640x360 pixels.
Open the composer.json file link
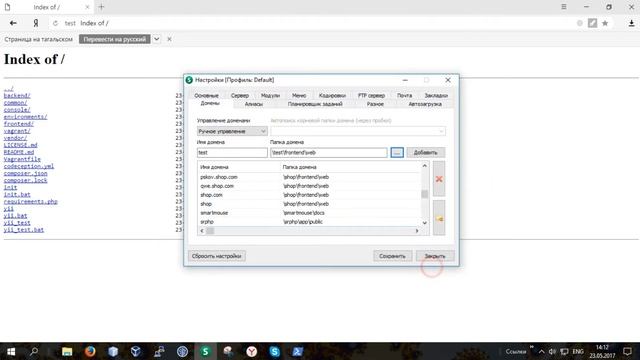25,173
